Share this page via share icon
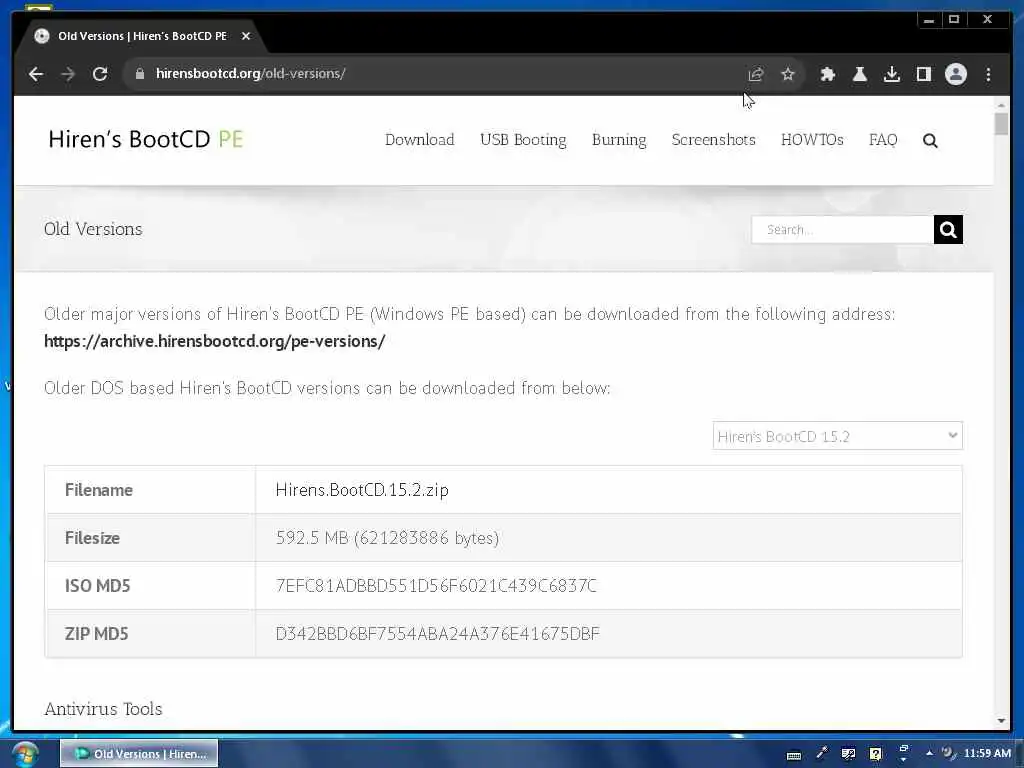This screenshot has height=768, width=1024. point(756,74)
